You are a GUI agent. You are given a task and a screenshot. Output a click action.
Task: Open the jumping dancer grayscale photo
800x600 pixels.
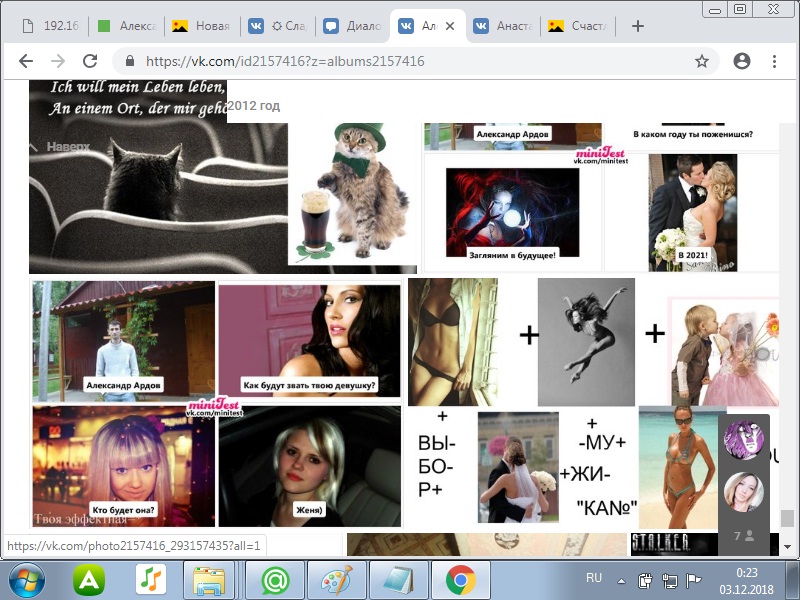(x=586, y=342)
